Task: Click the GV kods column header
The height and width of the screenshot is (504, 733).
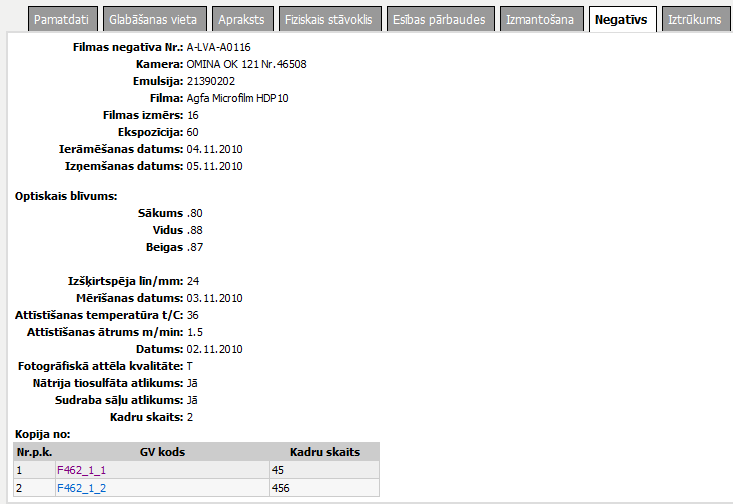Action: tap(161, 452)
